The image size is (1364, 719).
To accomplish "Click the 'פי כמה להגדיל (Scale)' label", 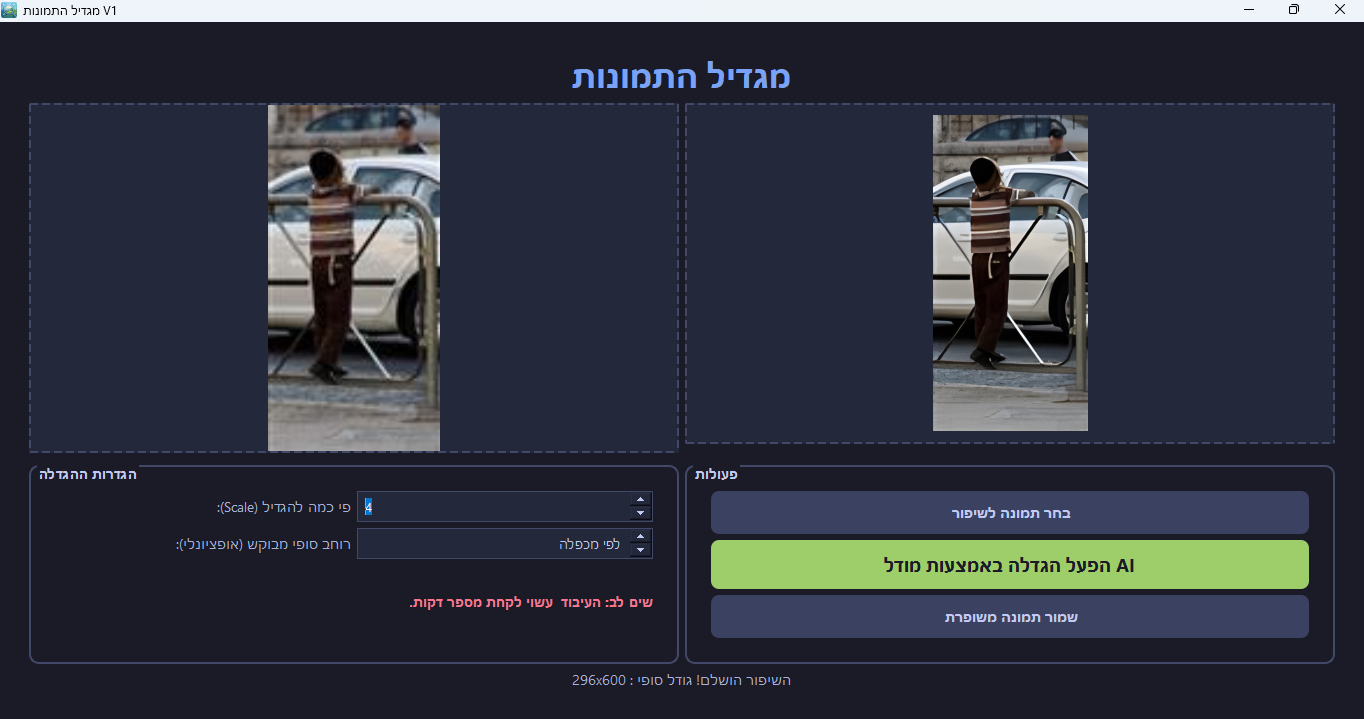I will (x=283, y=507).
